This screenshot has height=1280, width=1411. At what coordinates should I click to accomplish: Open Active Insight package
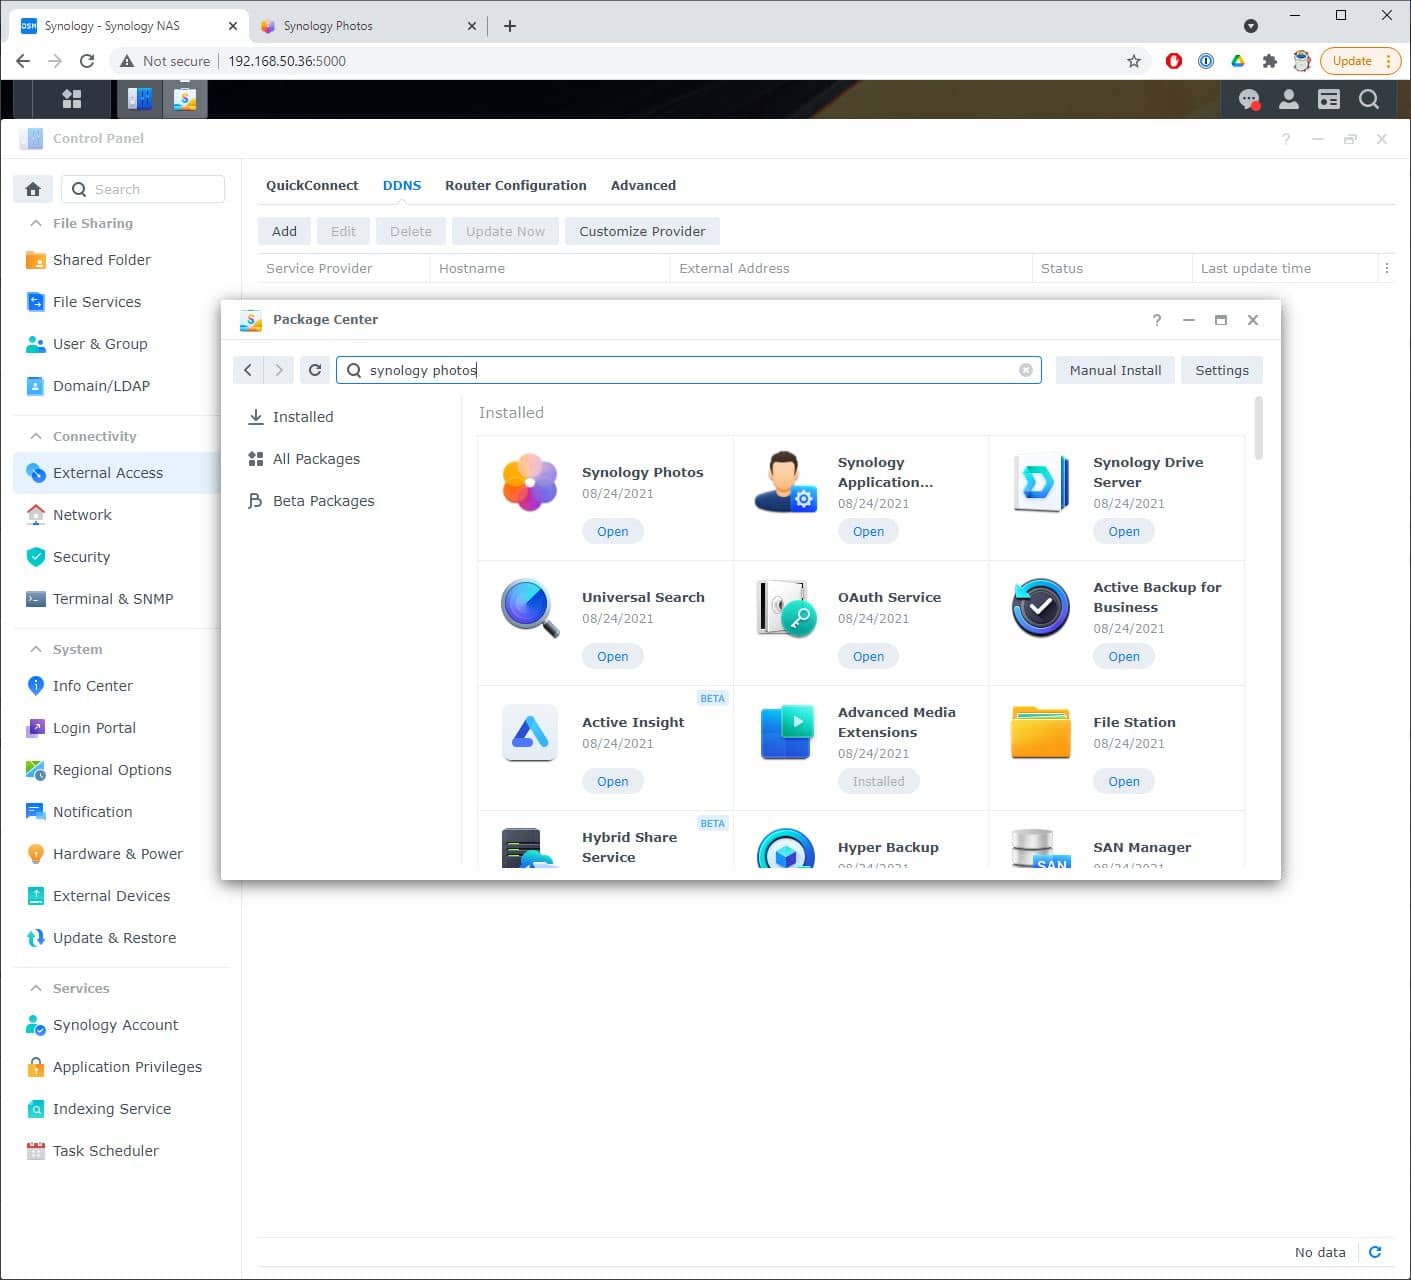click(613, 782)
